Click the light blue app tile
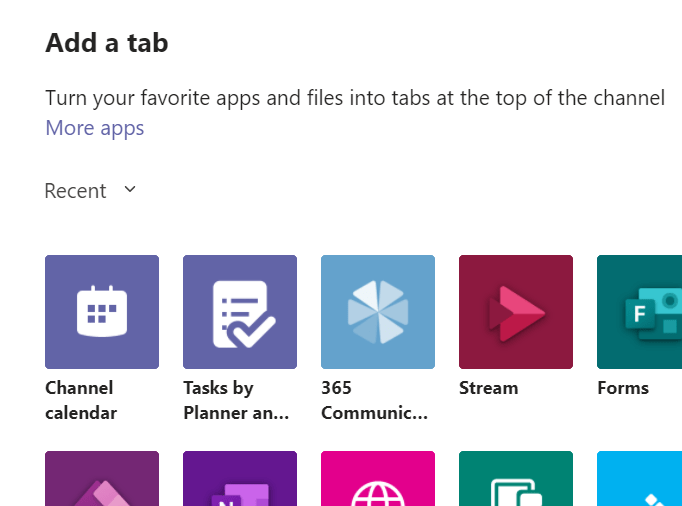 click(x=639, y=479)
